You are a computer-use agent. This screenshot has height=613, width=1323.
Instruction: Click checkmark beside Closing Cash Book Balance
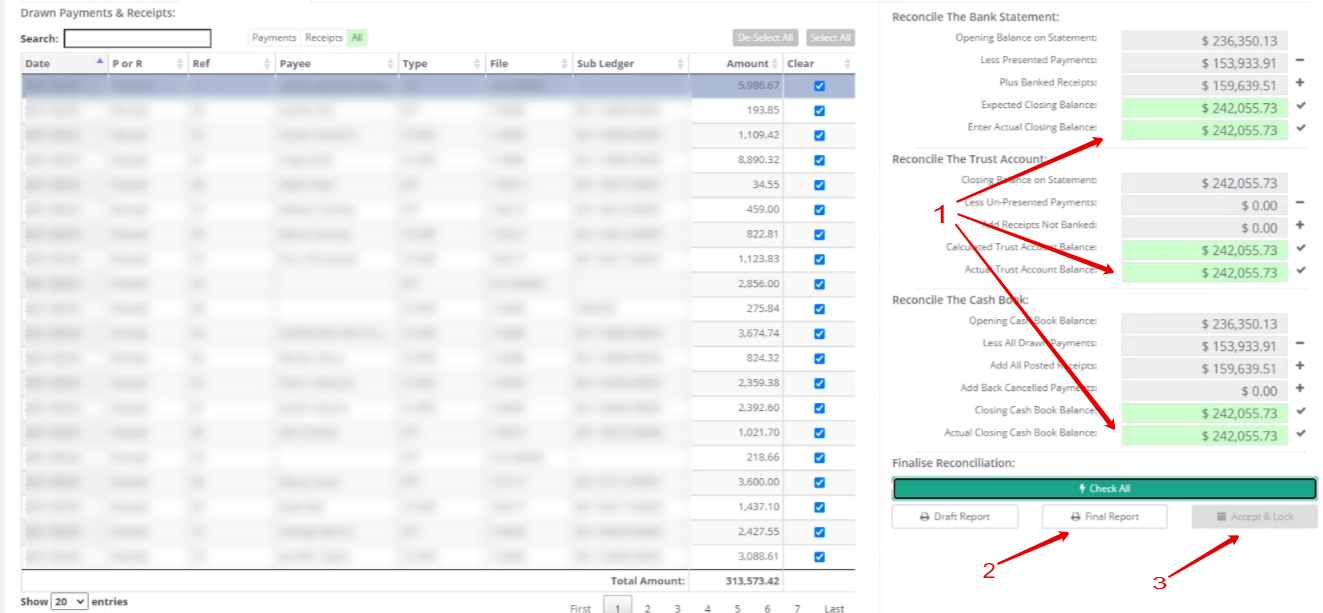[x=1300, y=411]
